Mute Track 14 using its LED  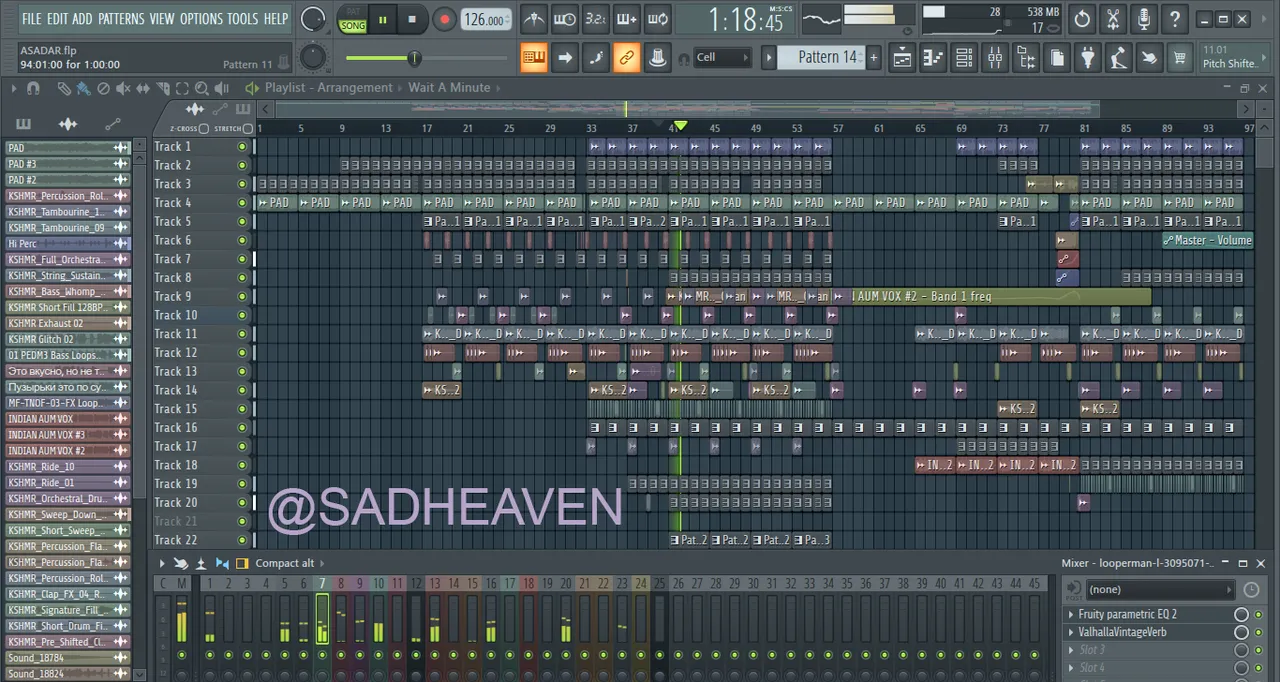[x=242, y=390]
